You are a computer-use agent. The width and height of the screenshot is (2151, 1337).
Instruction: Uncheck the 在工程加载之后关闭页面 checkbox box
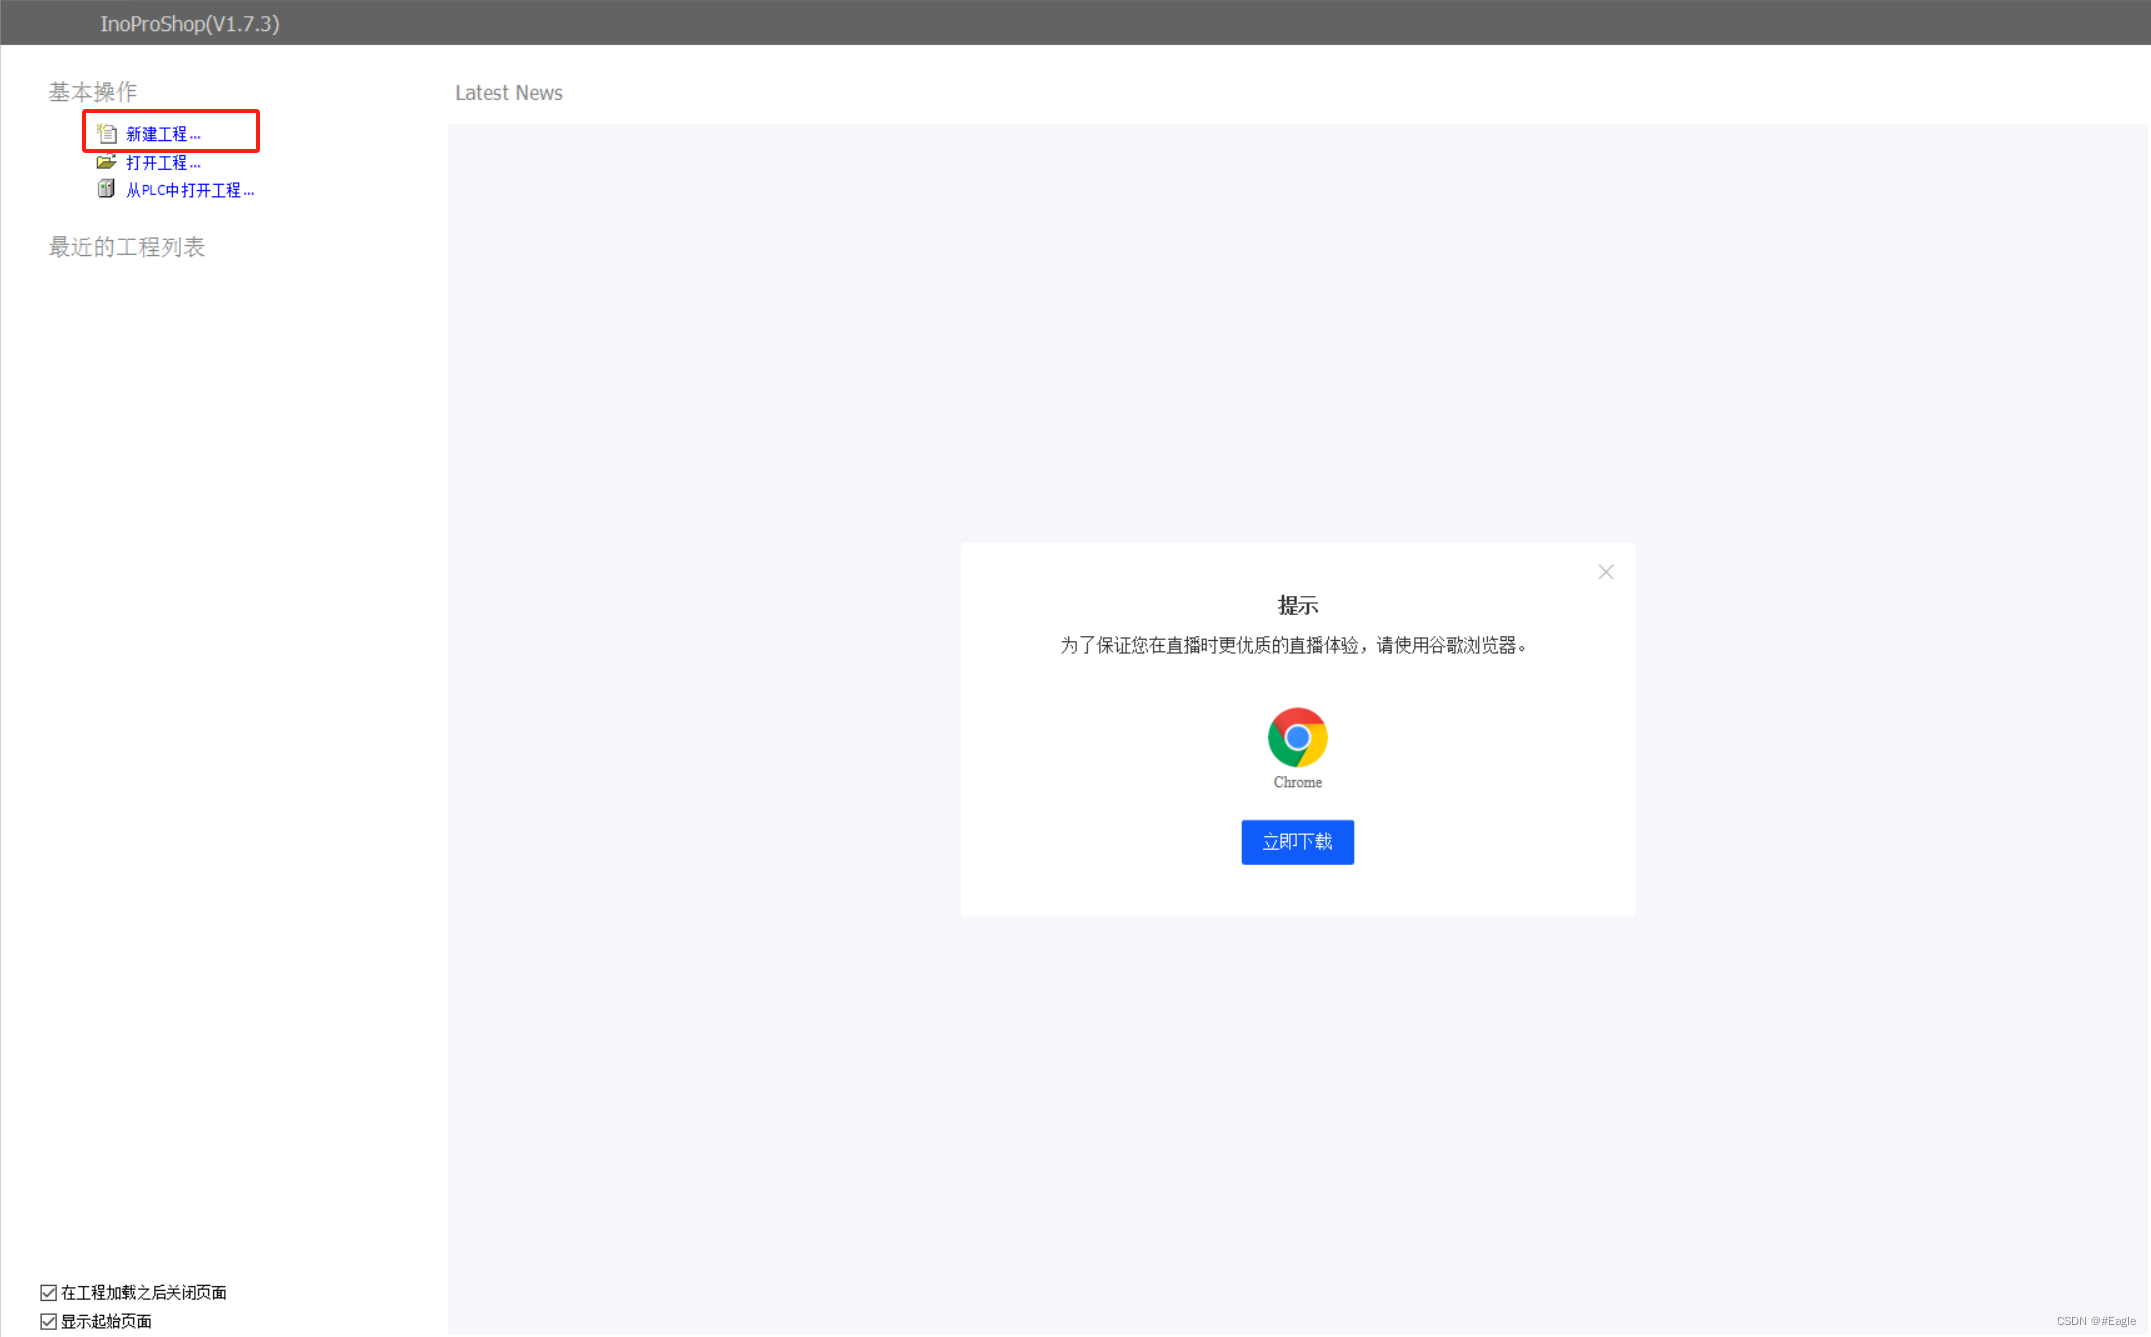click(x=48, y=1292)
